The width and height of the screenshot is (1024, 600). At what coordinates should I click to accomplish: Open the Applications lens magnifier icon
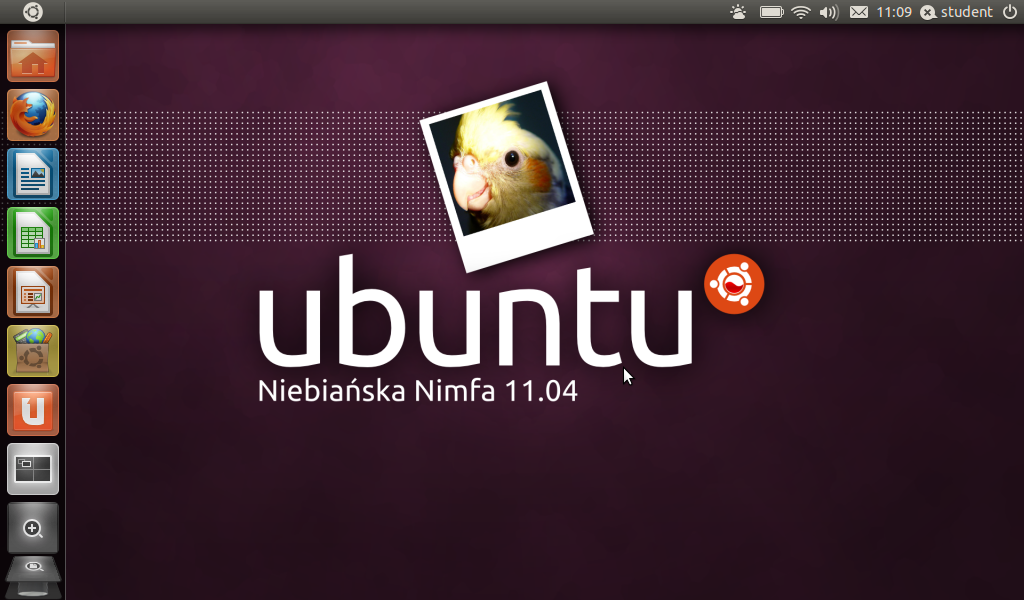(33, 527)
